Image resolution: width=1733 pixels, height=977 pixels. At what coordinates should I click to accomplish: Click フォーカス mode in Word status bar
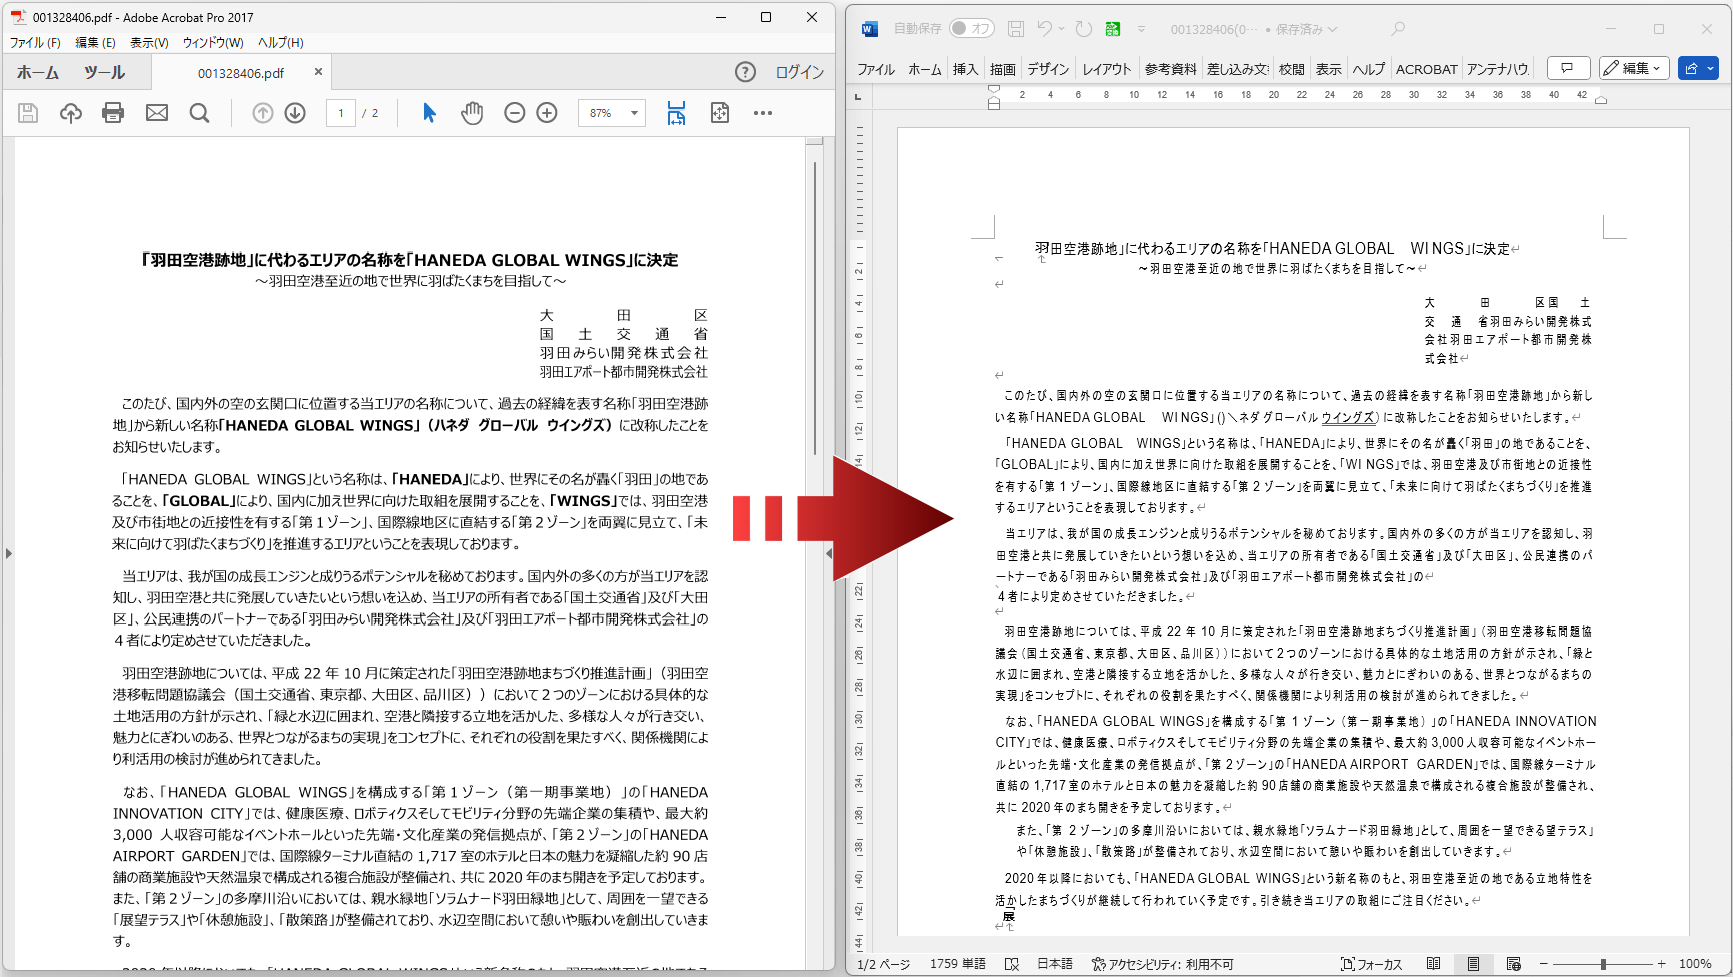[x=1372, y=964]
